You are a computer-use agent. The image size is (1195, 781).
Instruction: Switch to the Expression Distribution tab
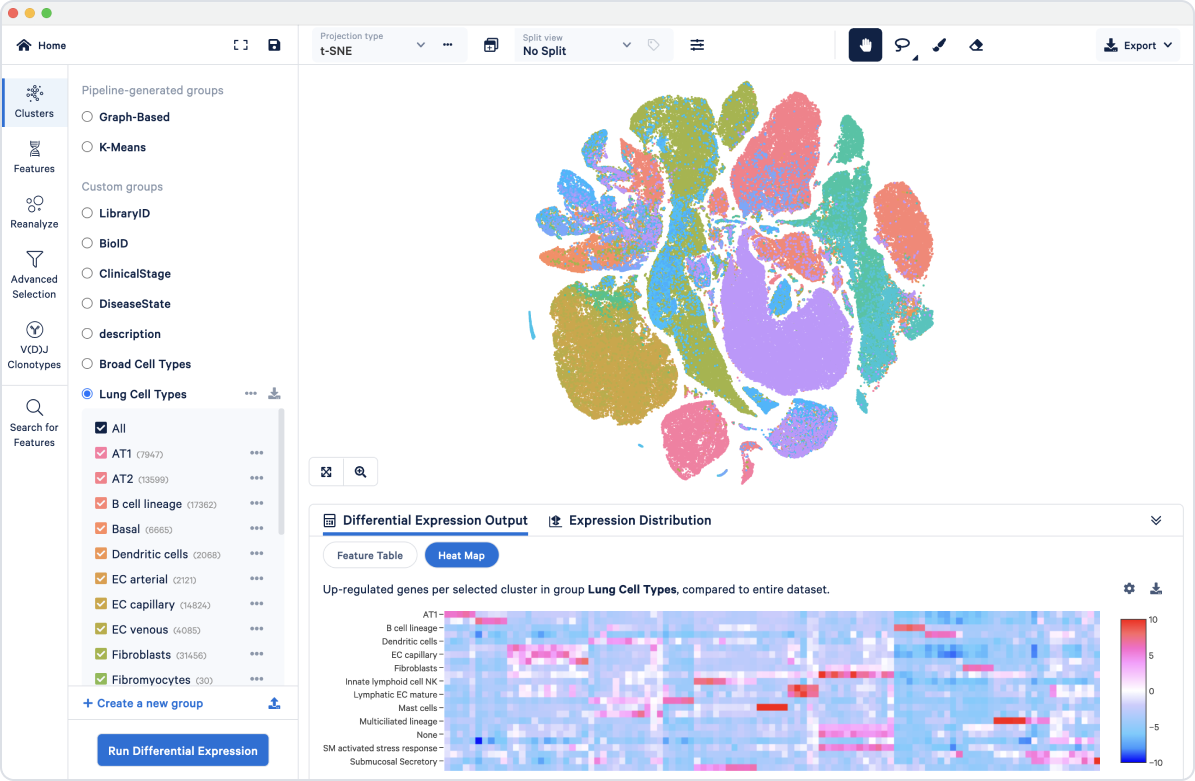click(630, 520)
